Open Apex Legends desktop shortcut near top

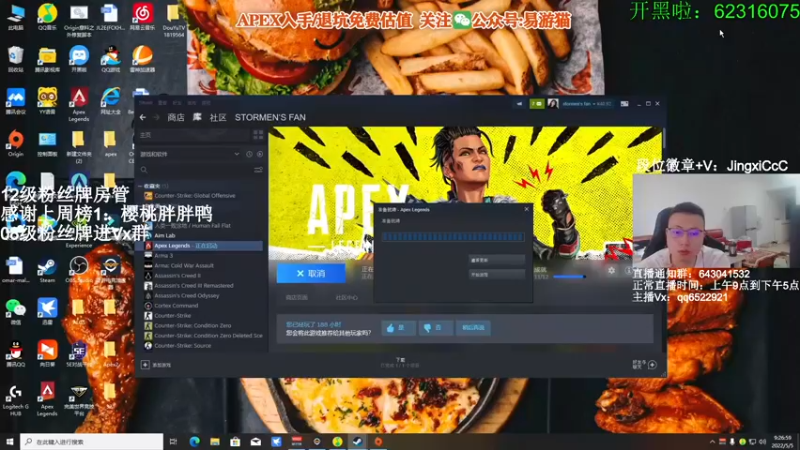(79, 104)
